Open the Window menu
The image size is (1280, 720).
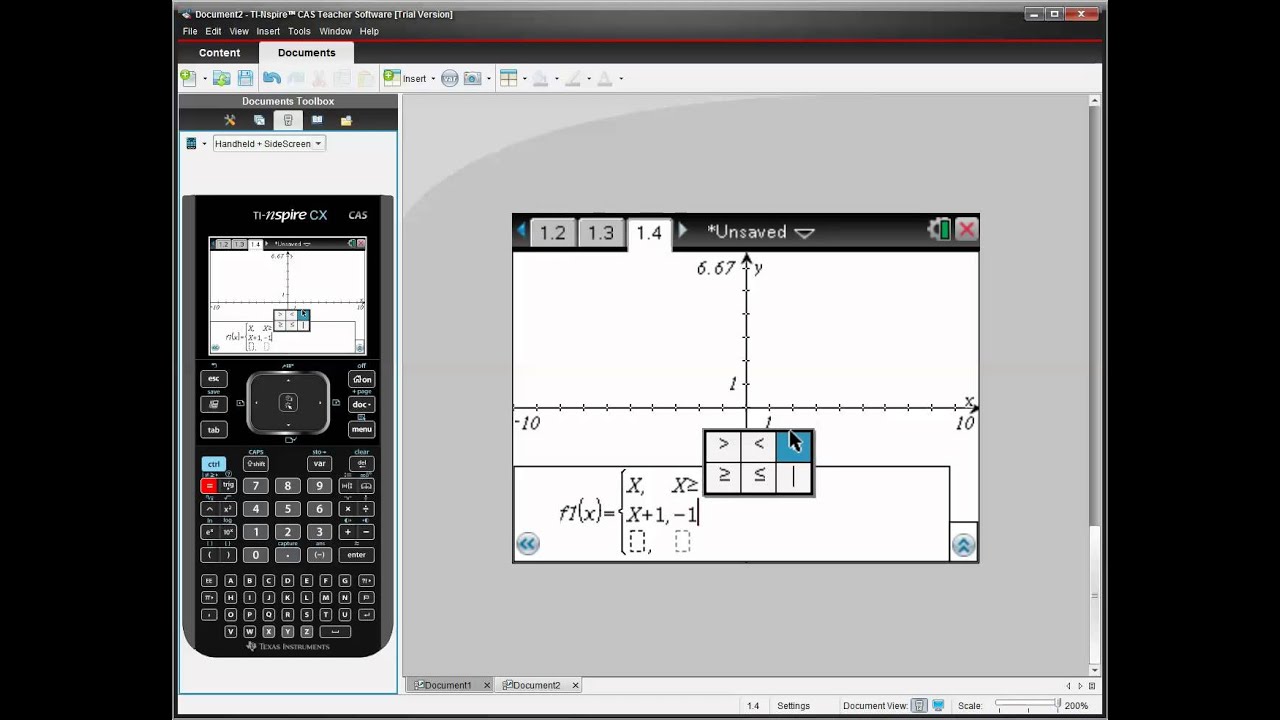tap(335, 31)
